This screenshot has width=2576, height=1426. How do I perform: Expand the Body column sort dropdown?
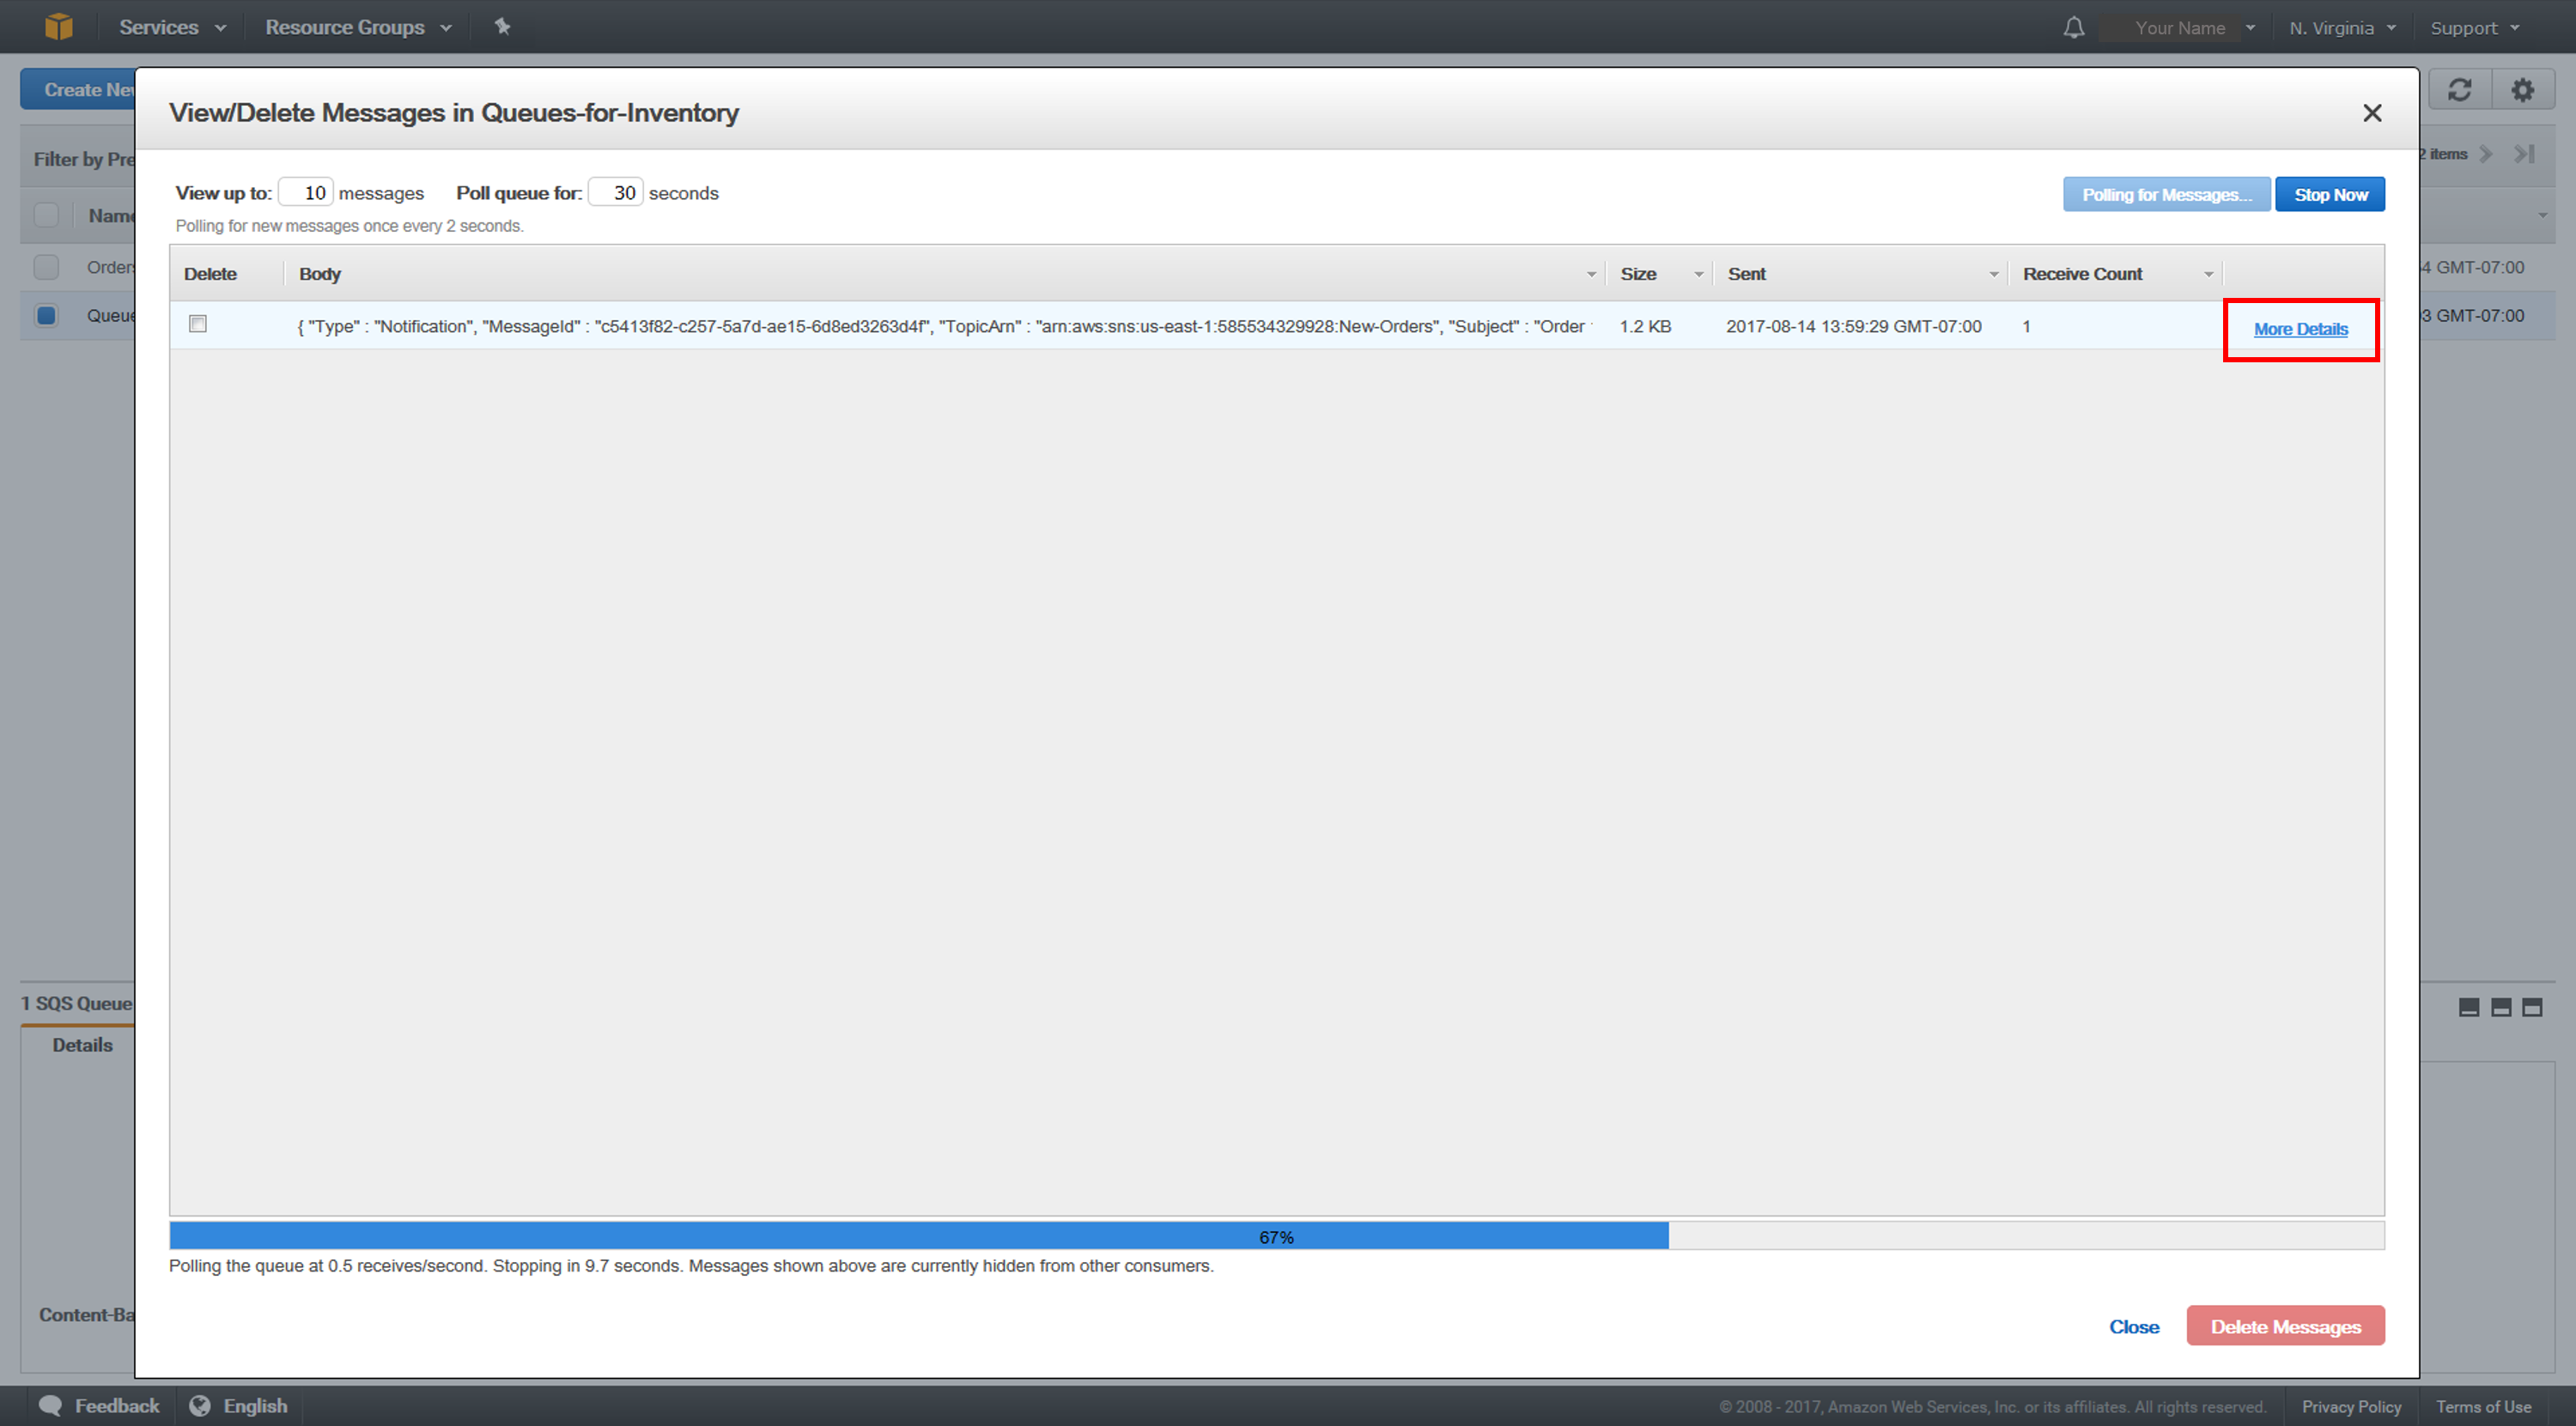tap(1588, 274)
